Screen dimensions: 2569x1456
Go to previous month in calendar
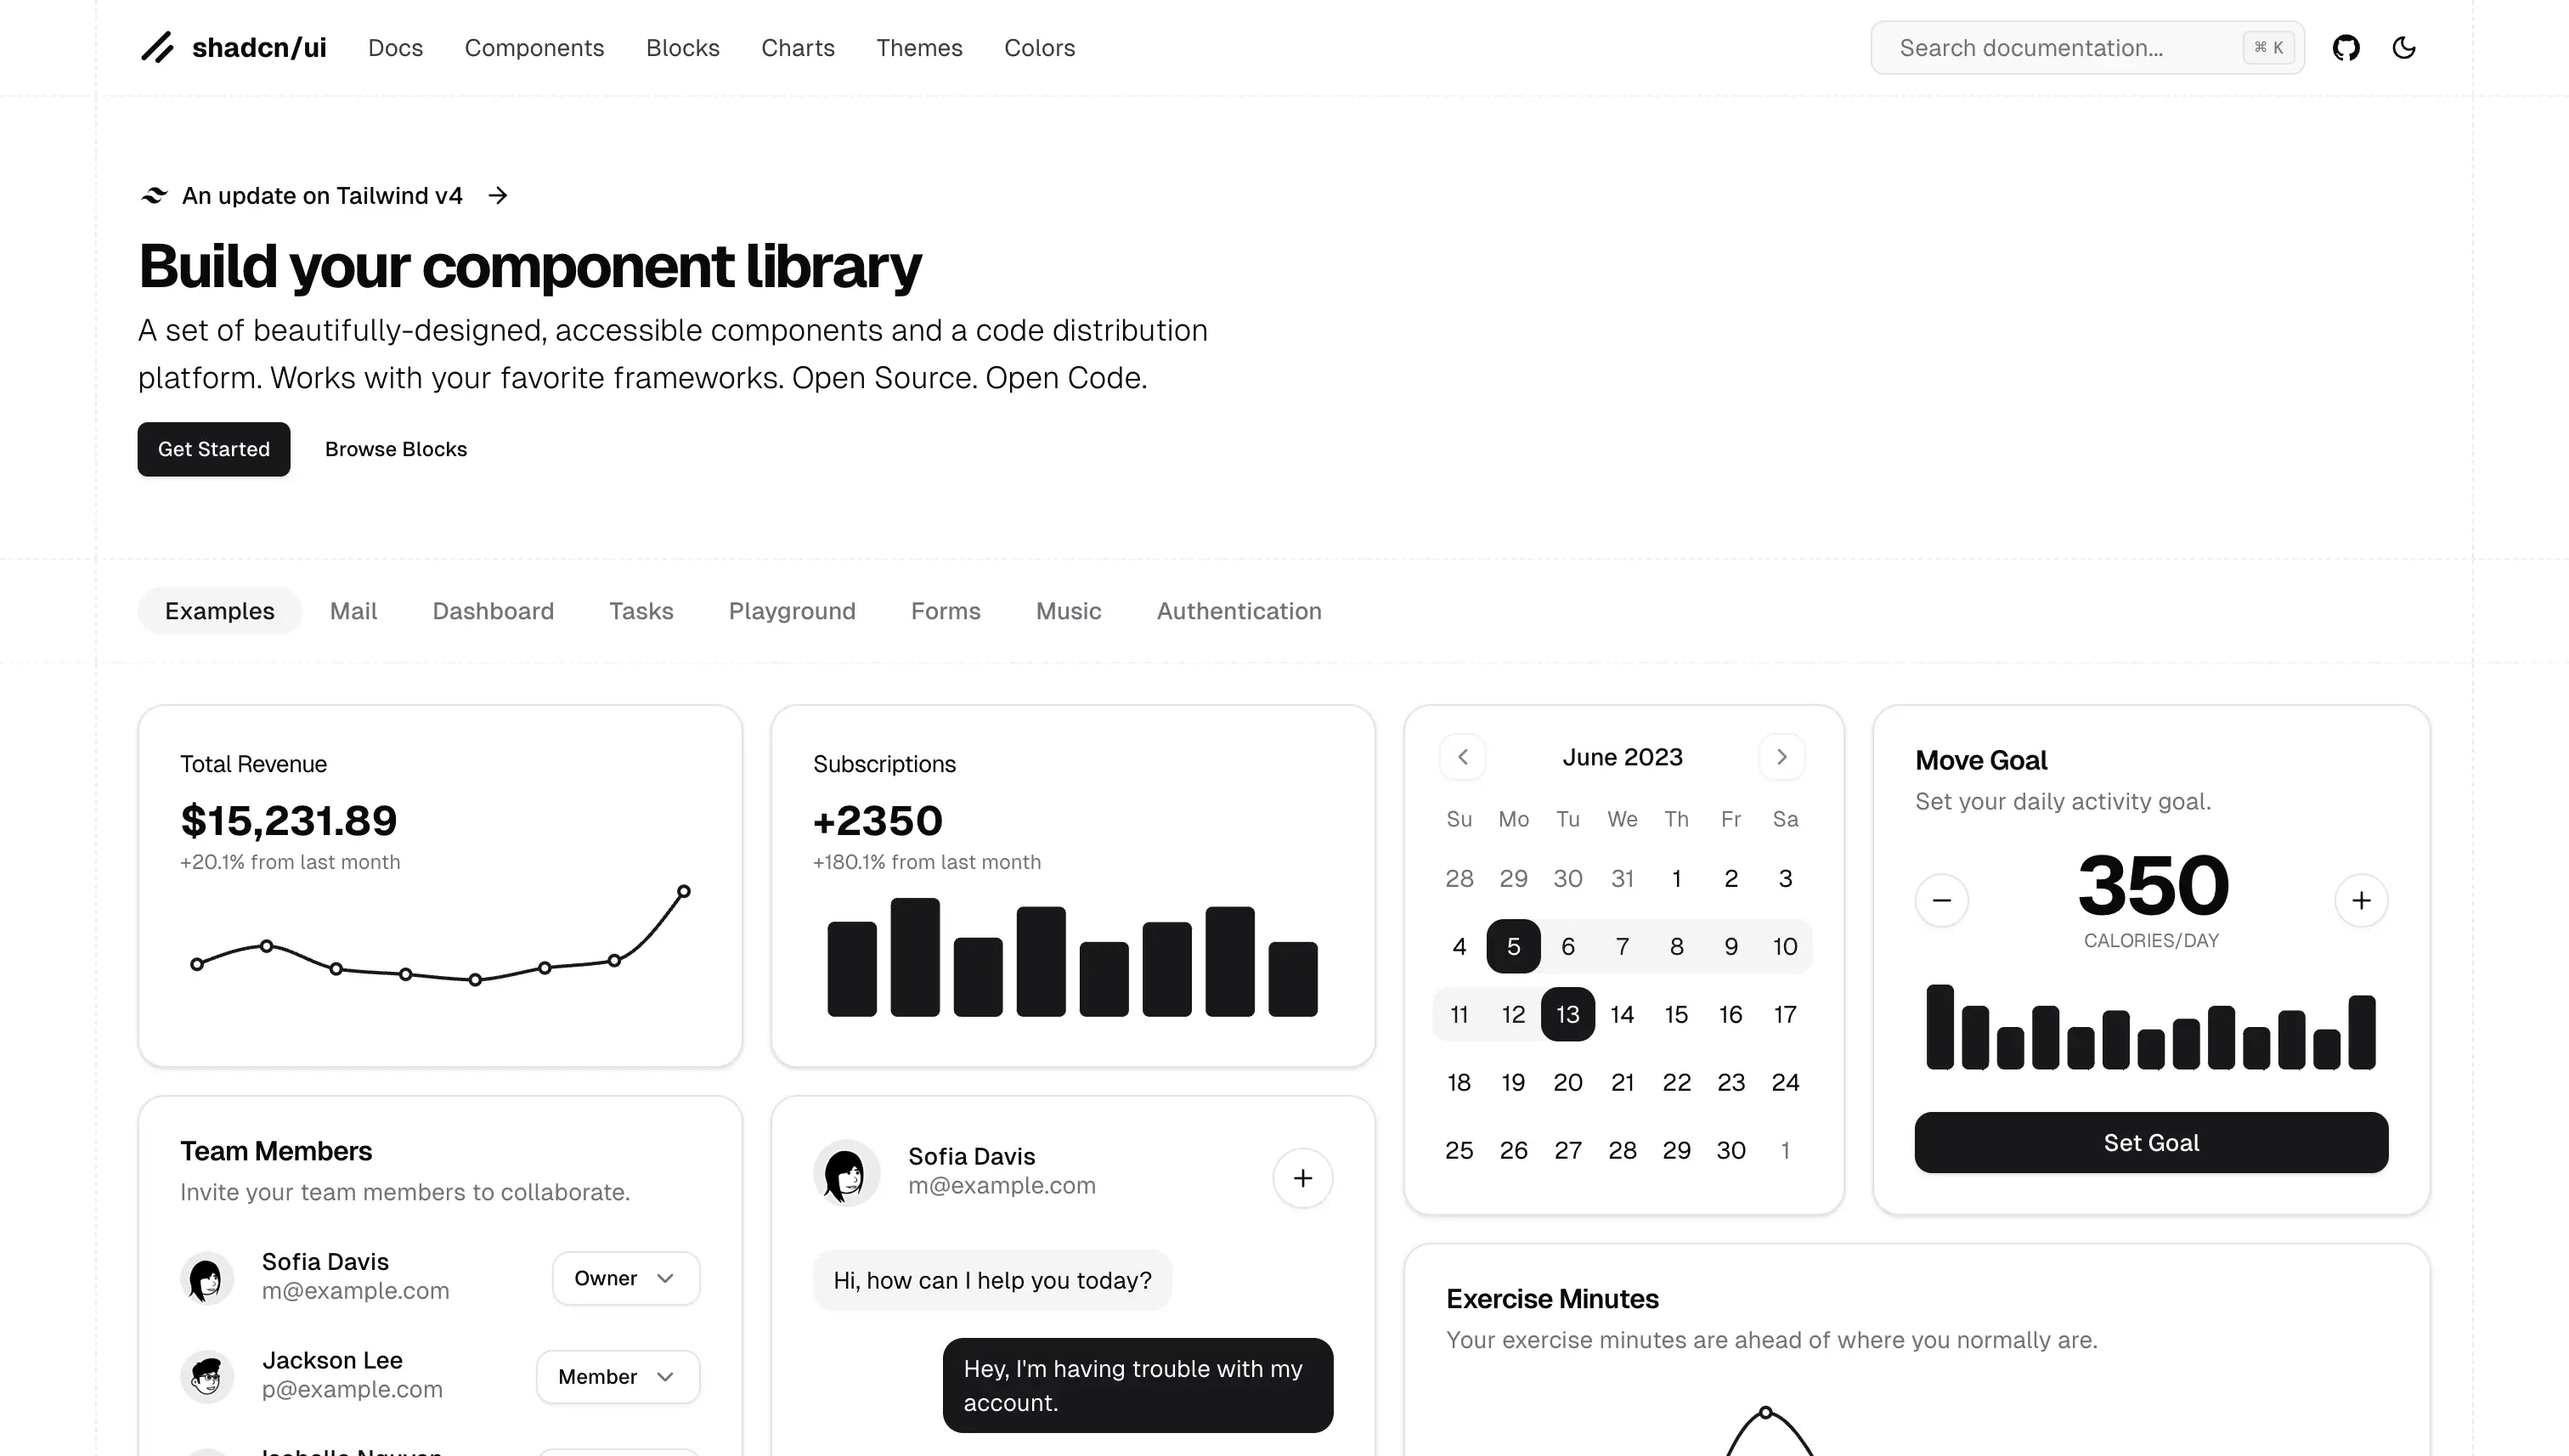pyautogui.click(x=1462, y=757)
